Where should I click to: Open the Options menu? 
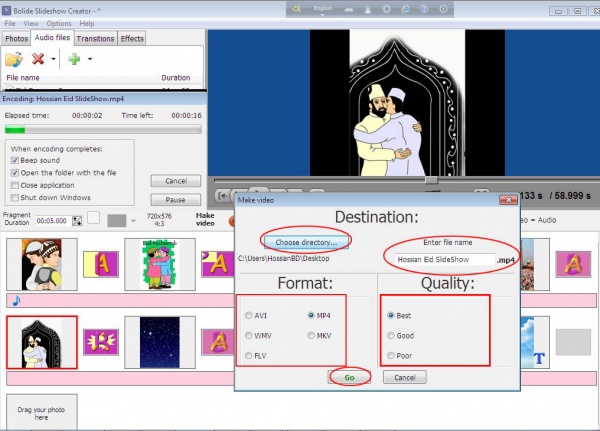(59, 23)
